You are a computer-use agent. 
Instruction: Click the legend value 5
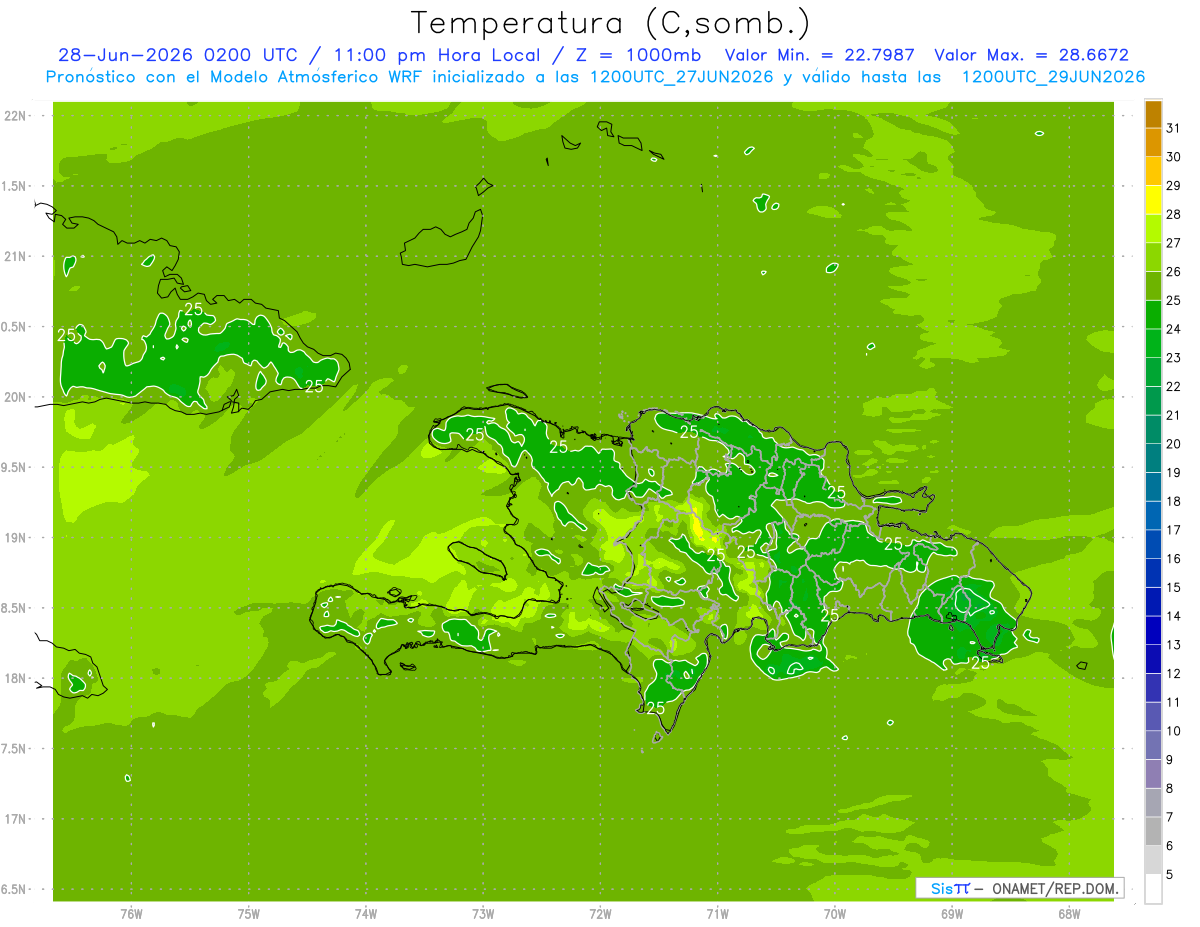(x=1170, y=875)
